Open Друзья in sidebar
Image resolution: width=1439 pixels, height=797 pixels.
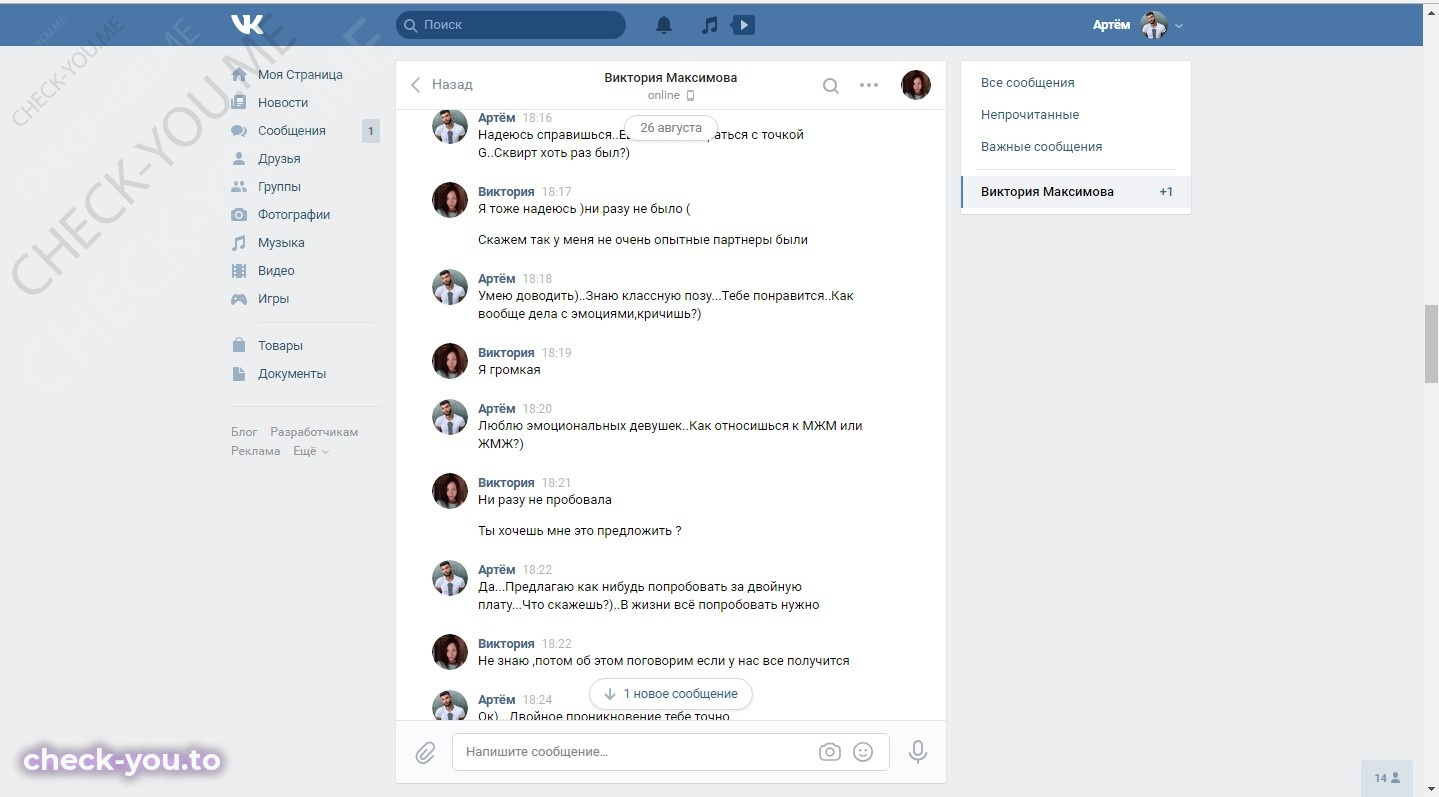tap(279, 159)
